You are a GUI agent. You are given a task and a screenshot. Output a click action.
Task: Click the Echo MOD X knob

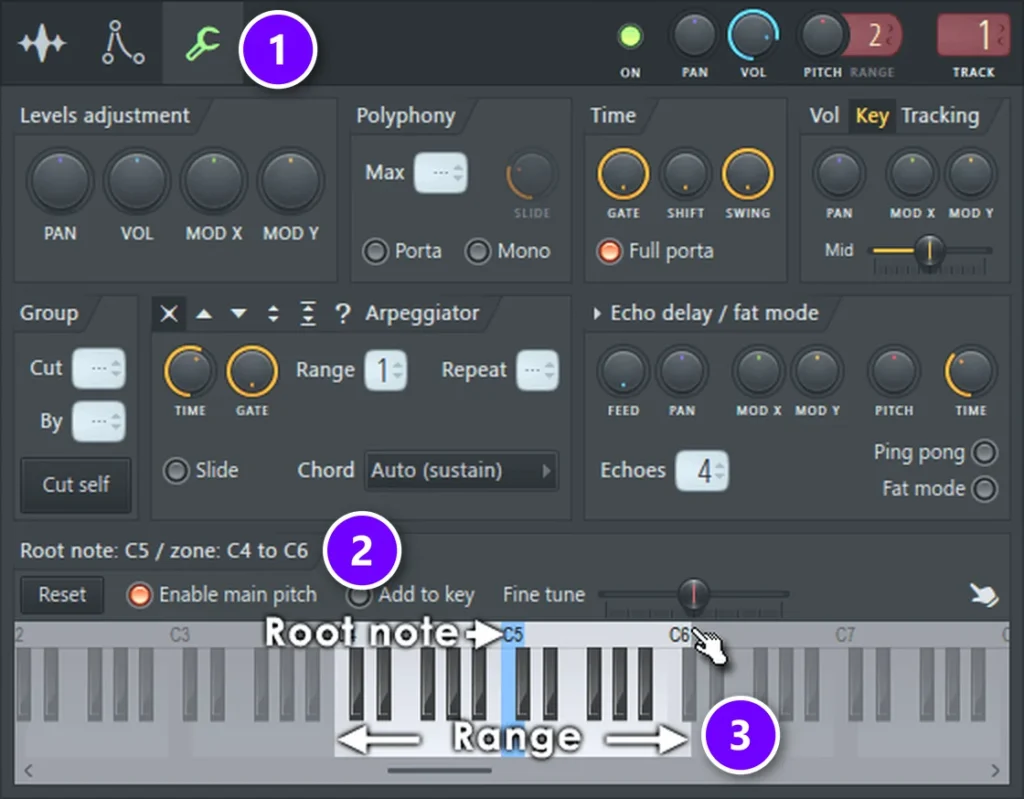pos(758,371)
